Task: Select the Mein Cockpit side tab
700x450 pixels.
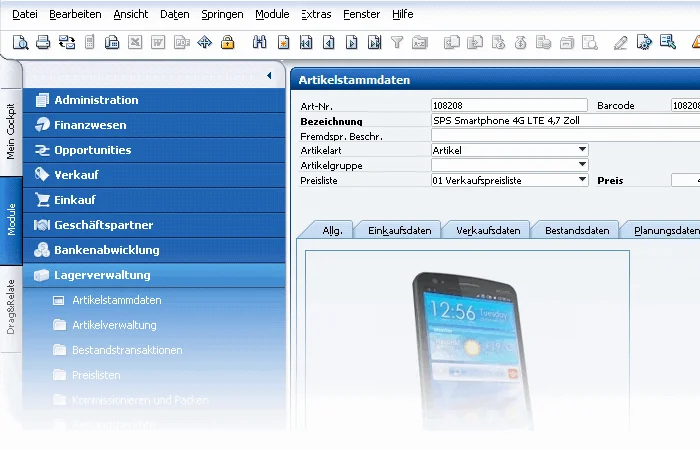Action: pyautogui.click(x=11, y=132)
